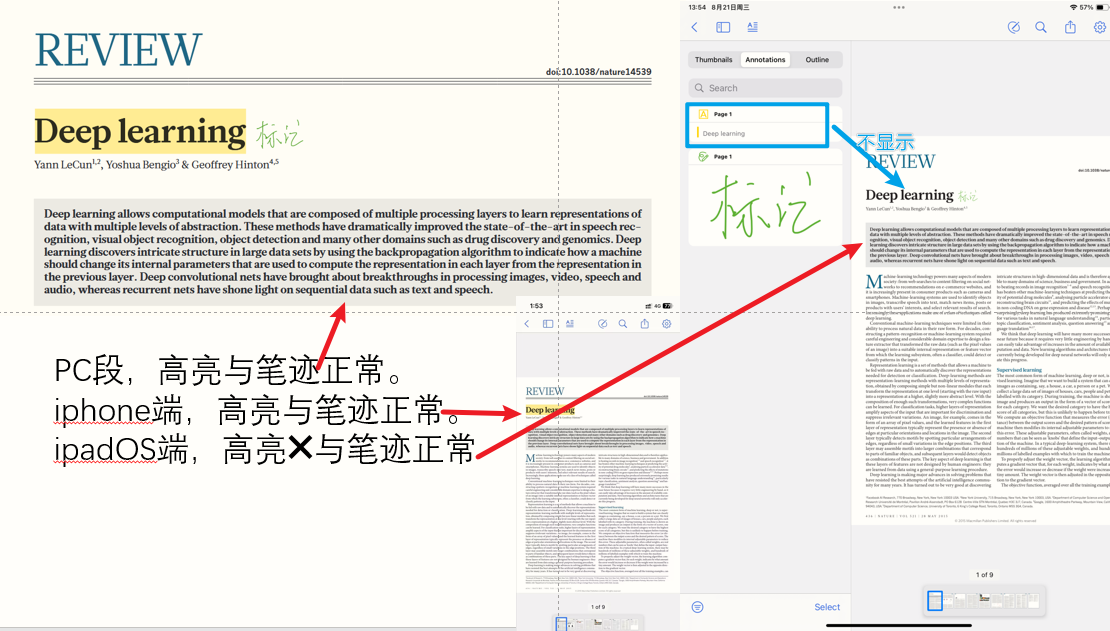
Task: Tap the iPad clock reading 13:54
Action: (x=697, y=7)
